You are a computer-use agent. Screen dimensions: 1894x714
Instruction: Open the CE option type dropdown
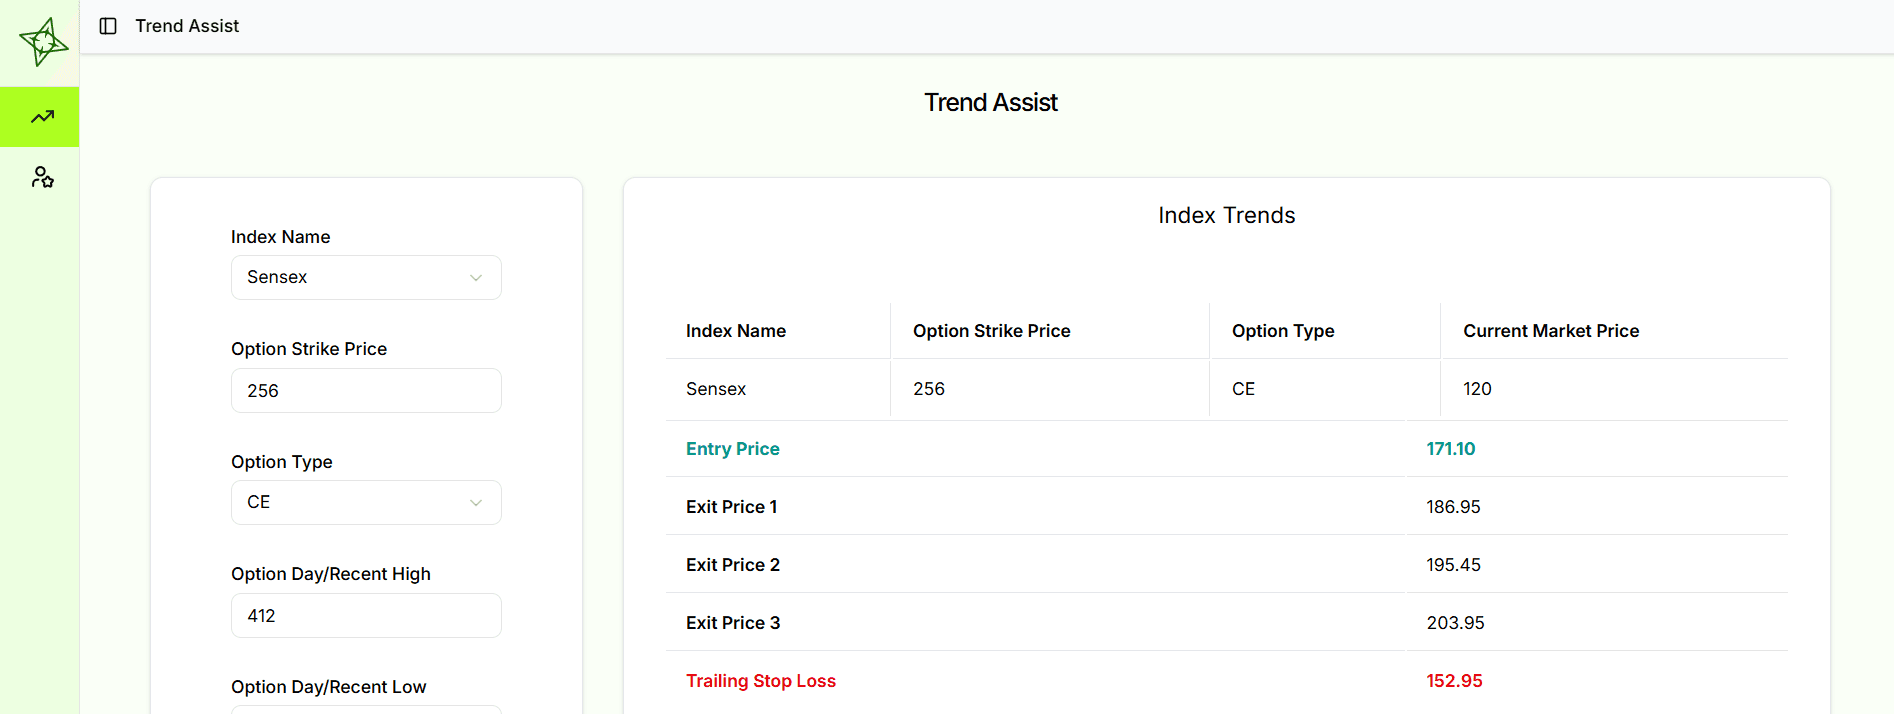tap(366, 502)
